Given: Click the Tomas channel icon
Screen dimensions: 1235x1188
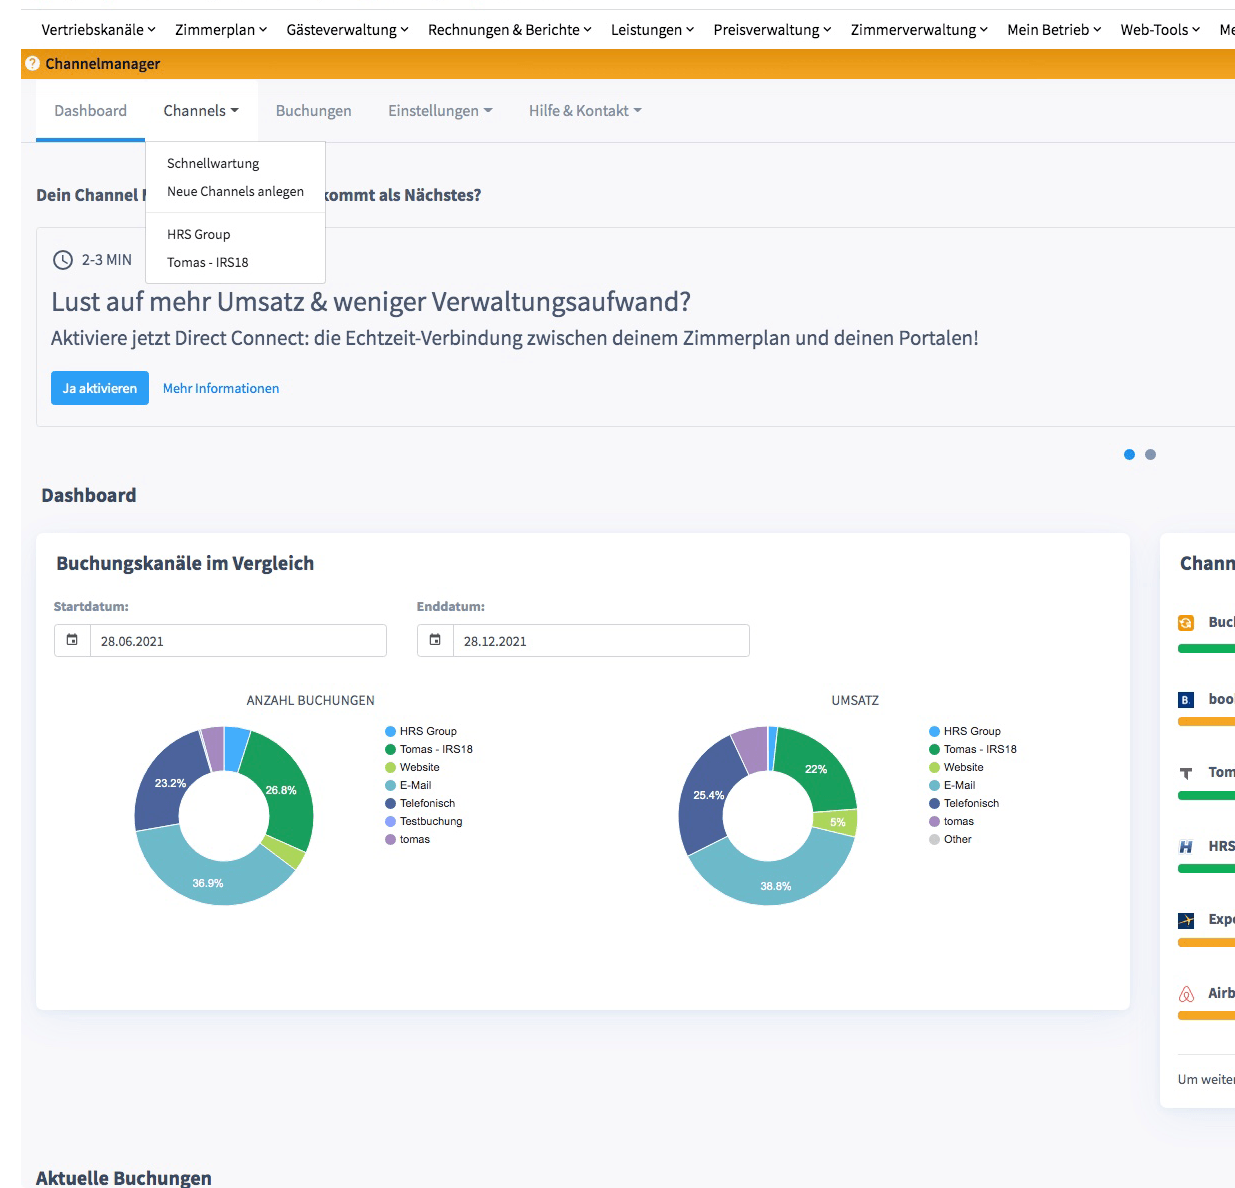Looking at the screenshot, I should click(x=1186, y=773).
